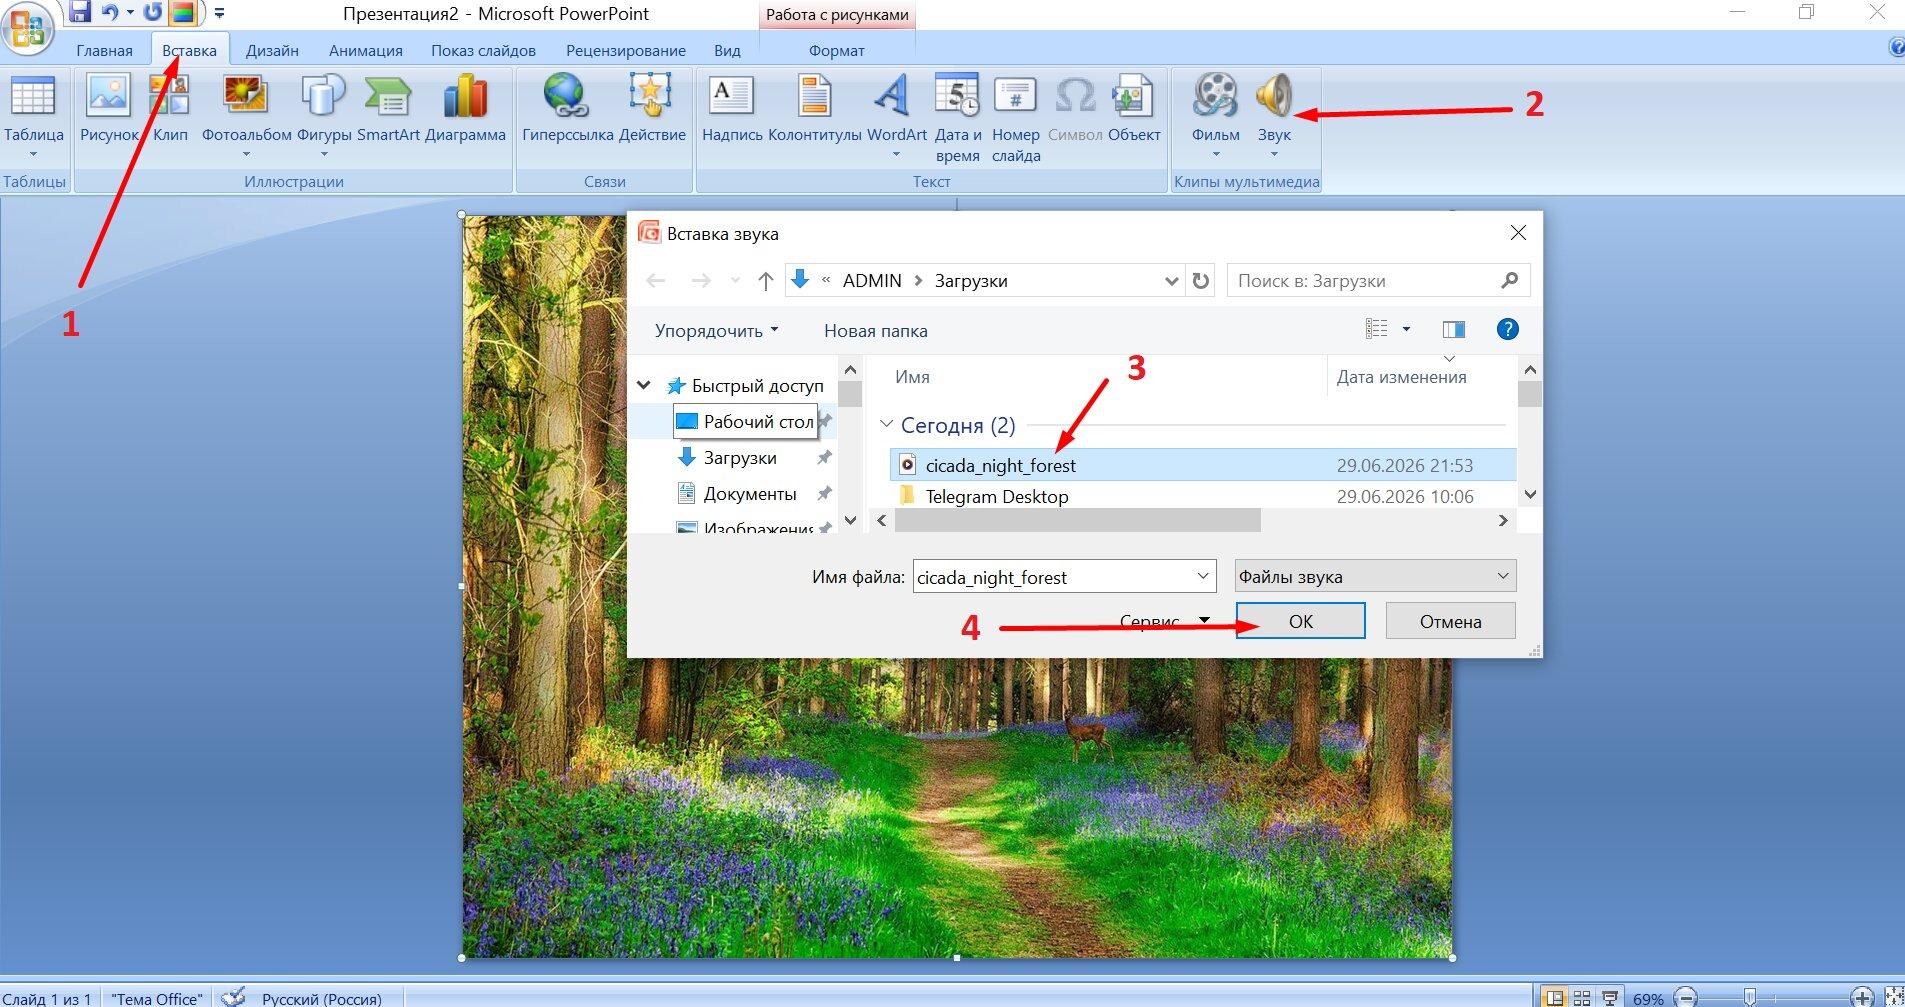Screen dimensions: 1905x1007
Task: Open the Показ слайдов tab
Action: 483,50
